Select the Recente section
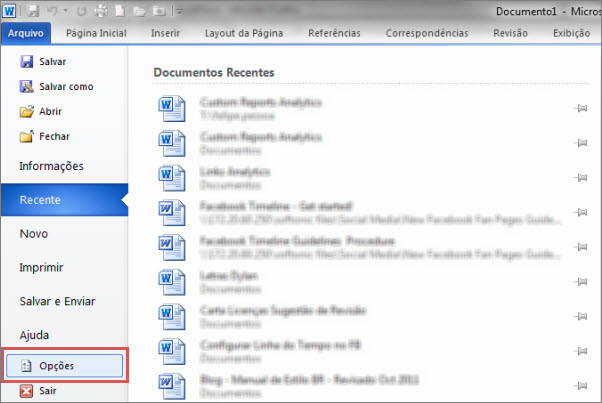The width and height of the screenshot is (602, 403). click(64, 200)
